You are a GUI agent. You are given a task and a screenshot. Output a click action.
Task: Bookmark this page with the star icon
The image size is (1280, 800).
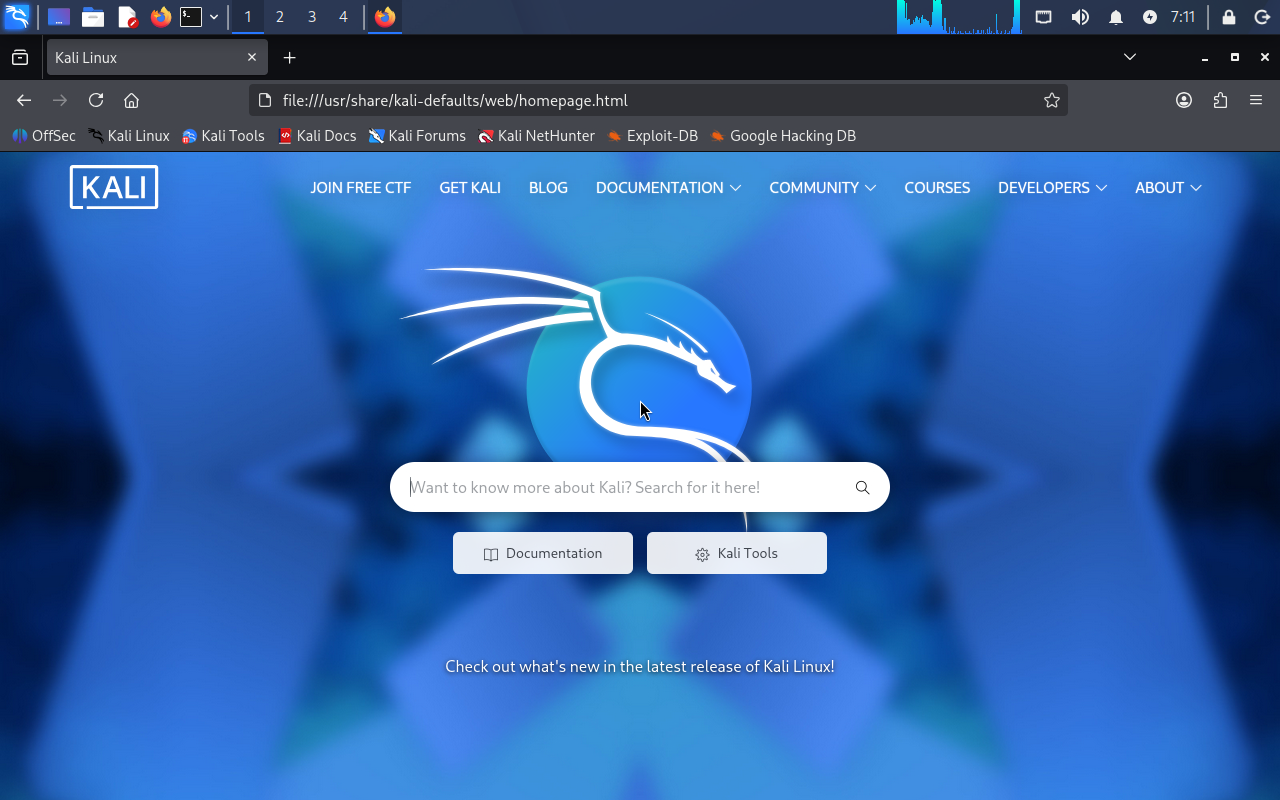pyautogui.click(x=1051, y=100)
